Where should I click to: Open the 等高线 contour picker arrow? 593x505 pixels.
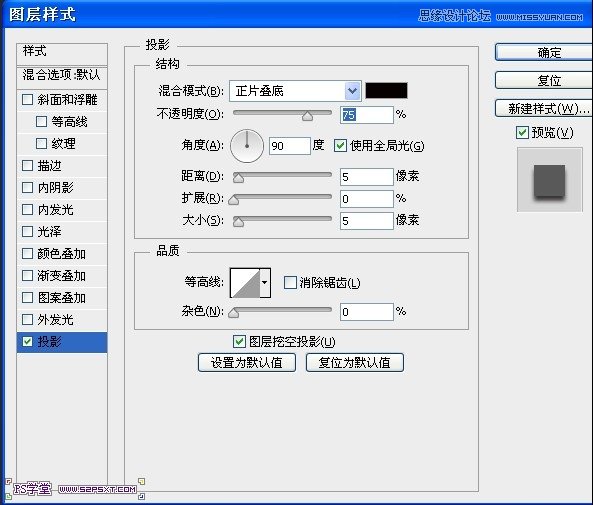coord(265,283)
